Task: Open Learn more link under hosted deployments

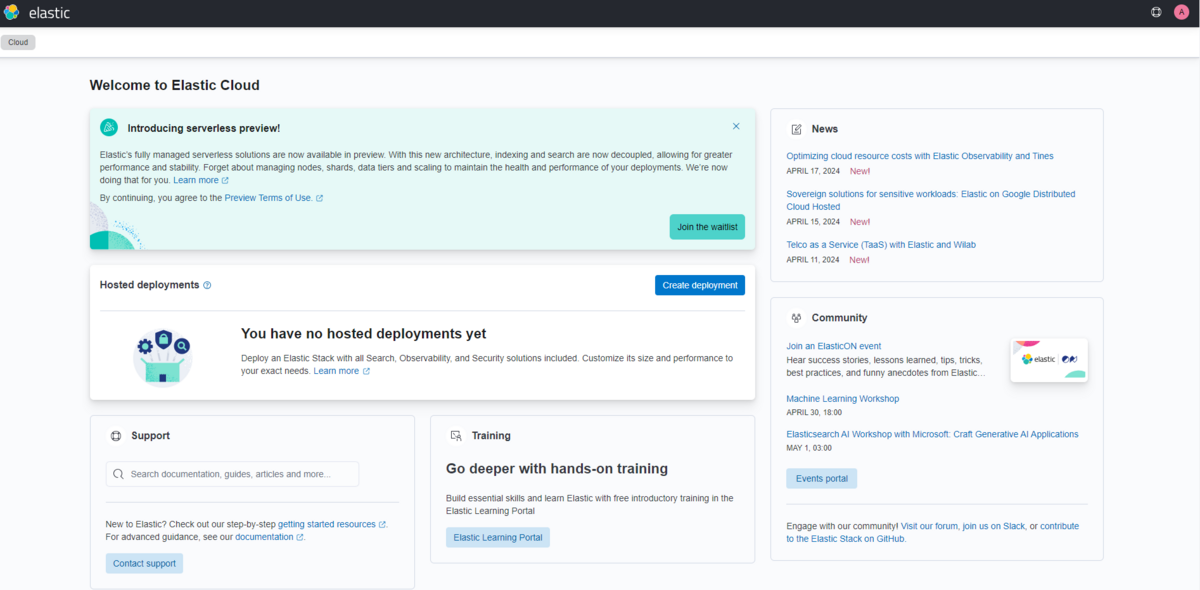Action: coord(342,371)
